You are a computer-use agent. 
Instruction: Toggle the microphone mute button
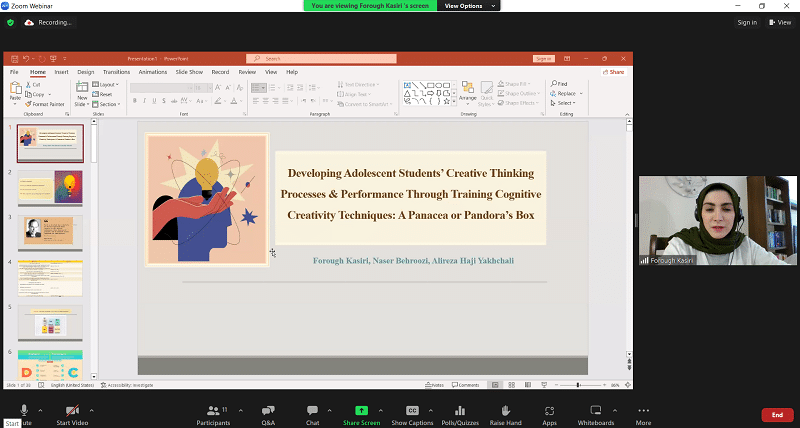pyautogui.click(x=23, y=410)
